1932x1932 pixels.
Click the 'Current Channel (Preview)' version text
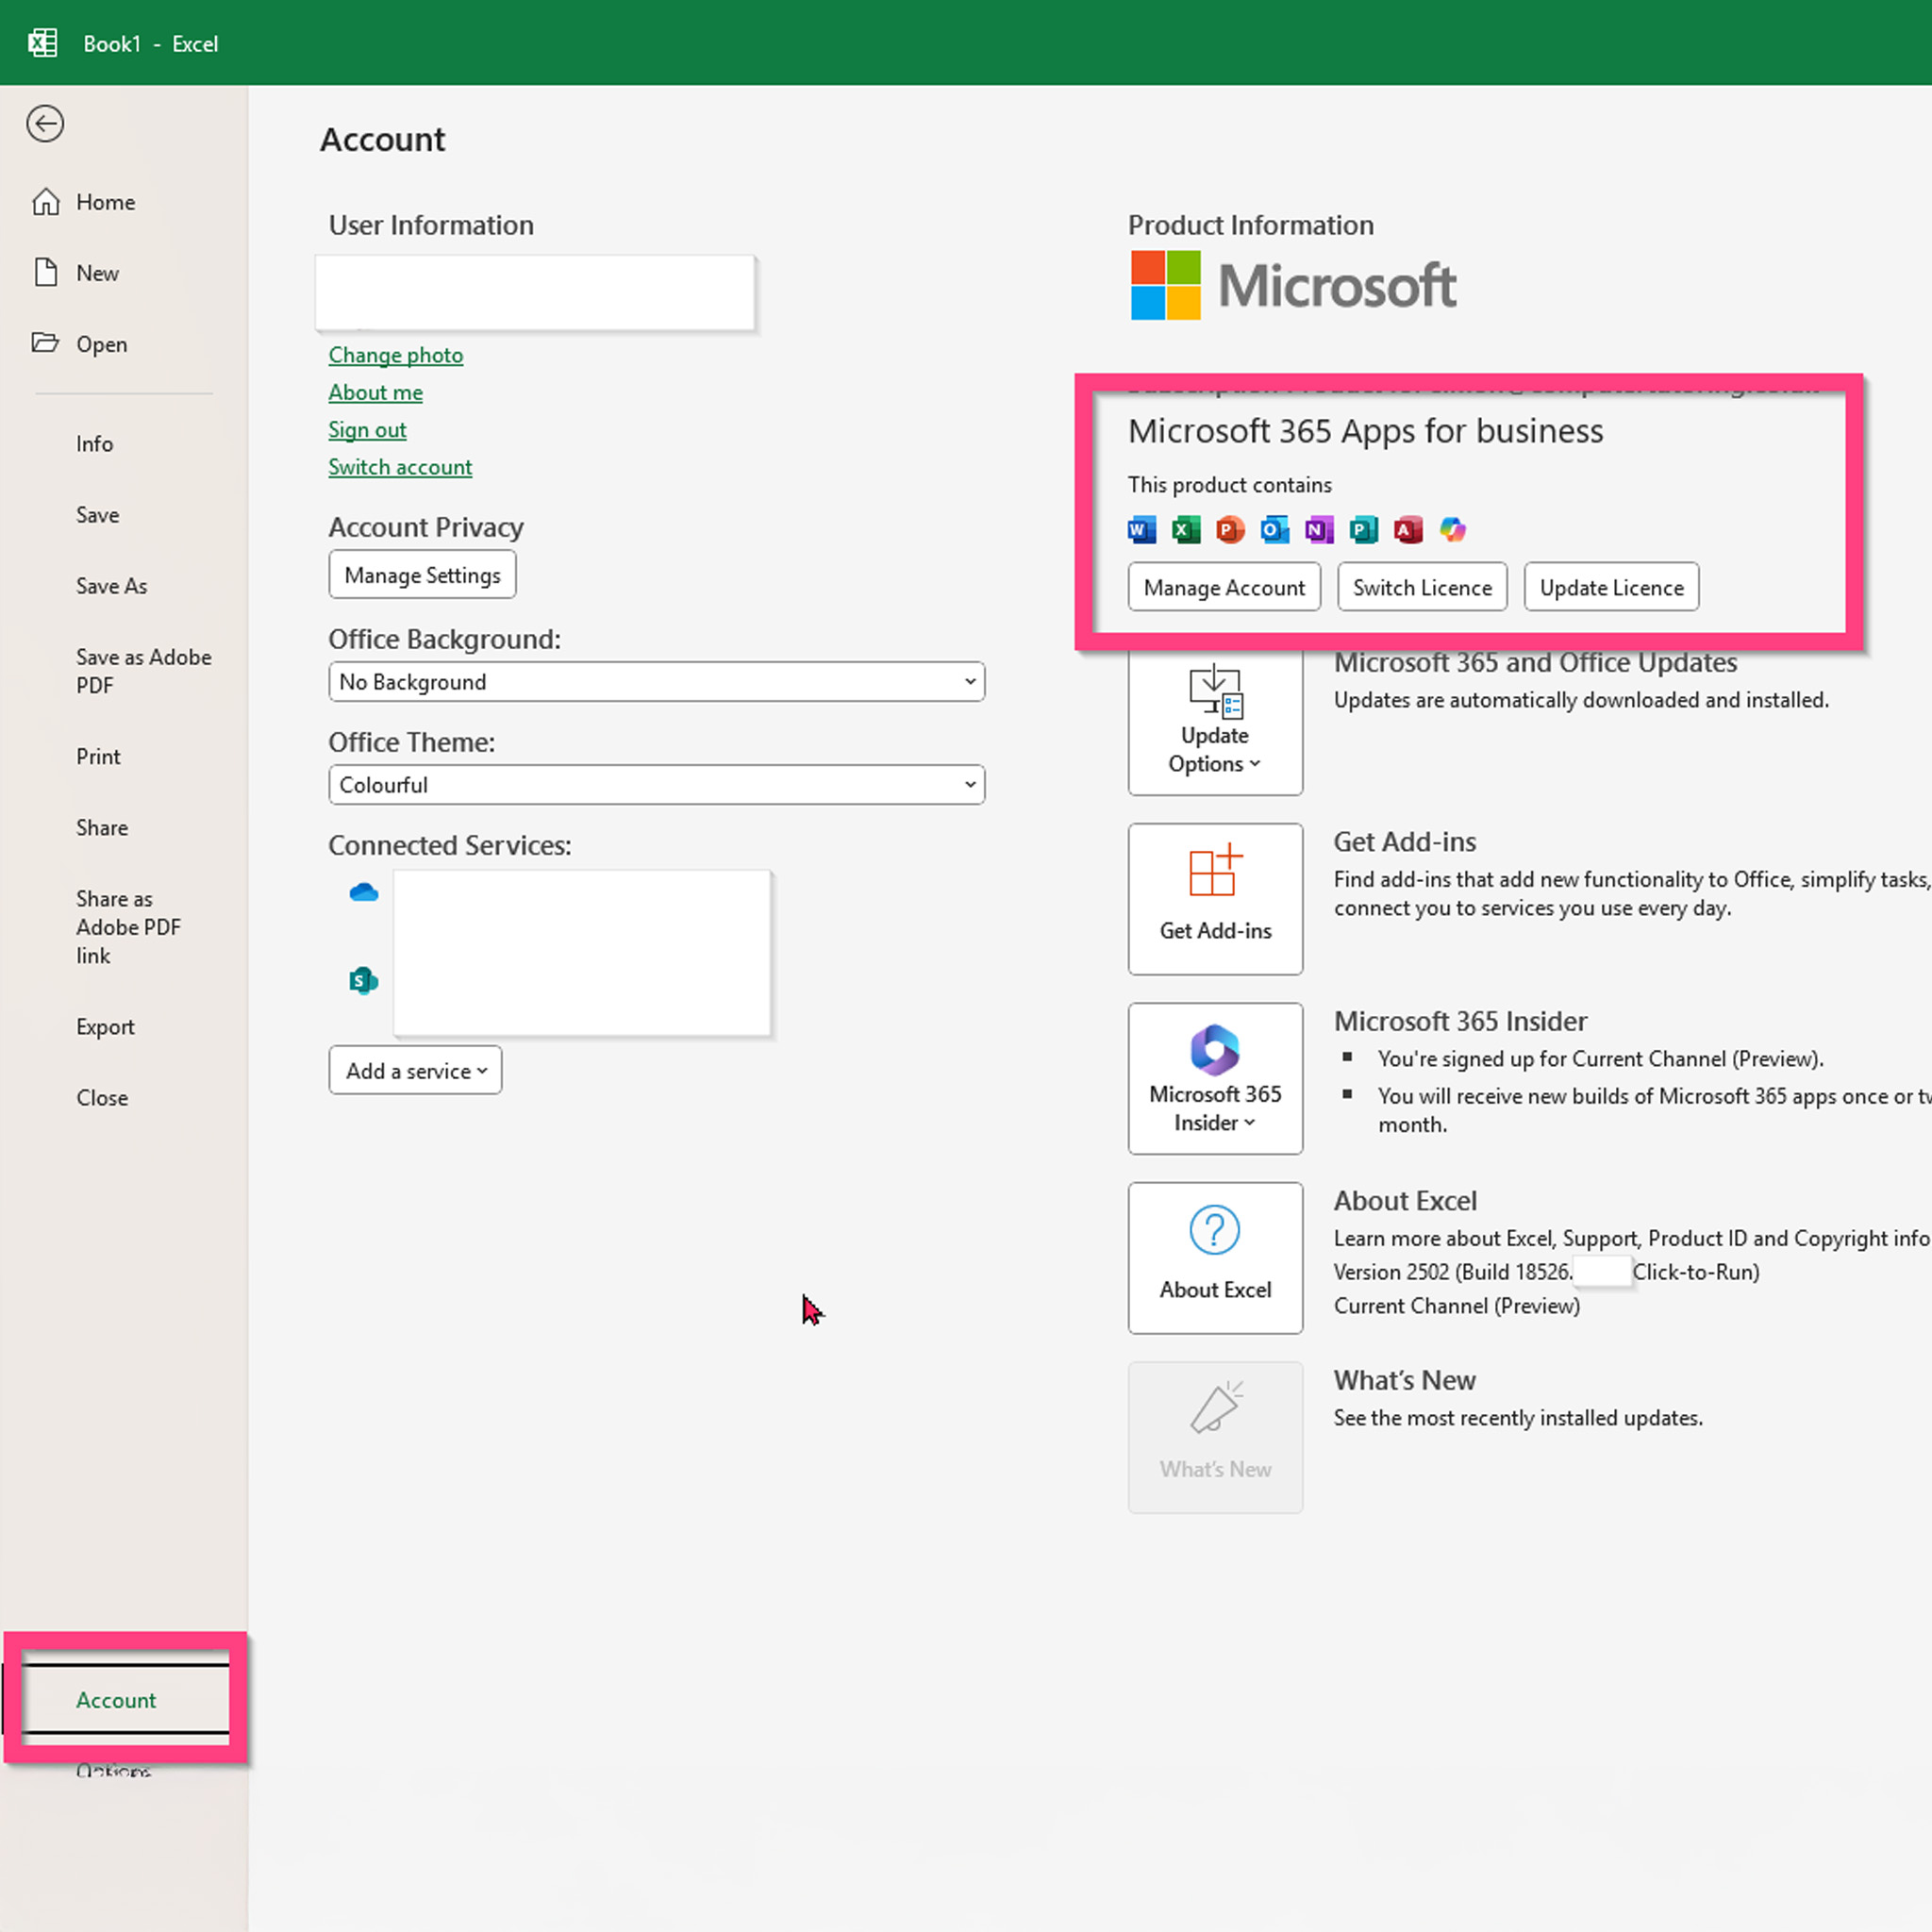point(1456,1306)
